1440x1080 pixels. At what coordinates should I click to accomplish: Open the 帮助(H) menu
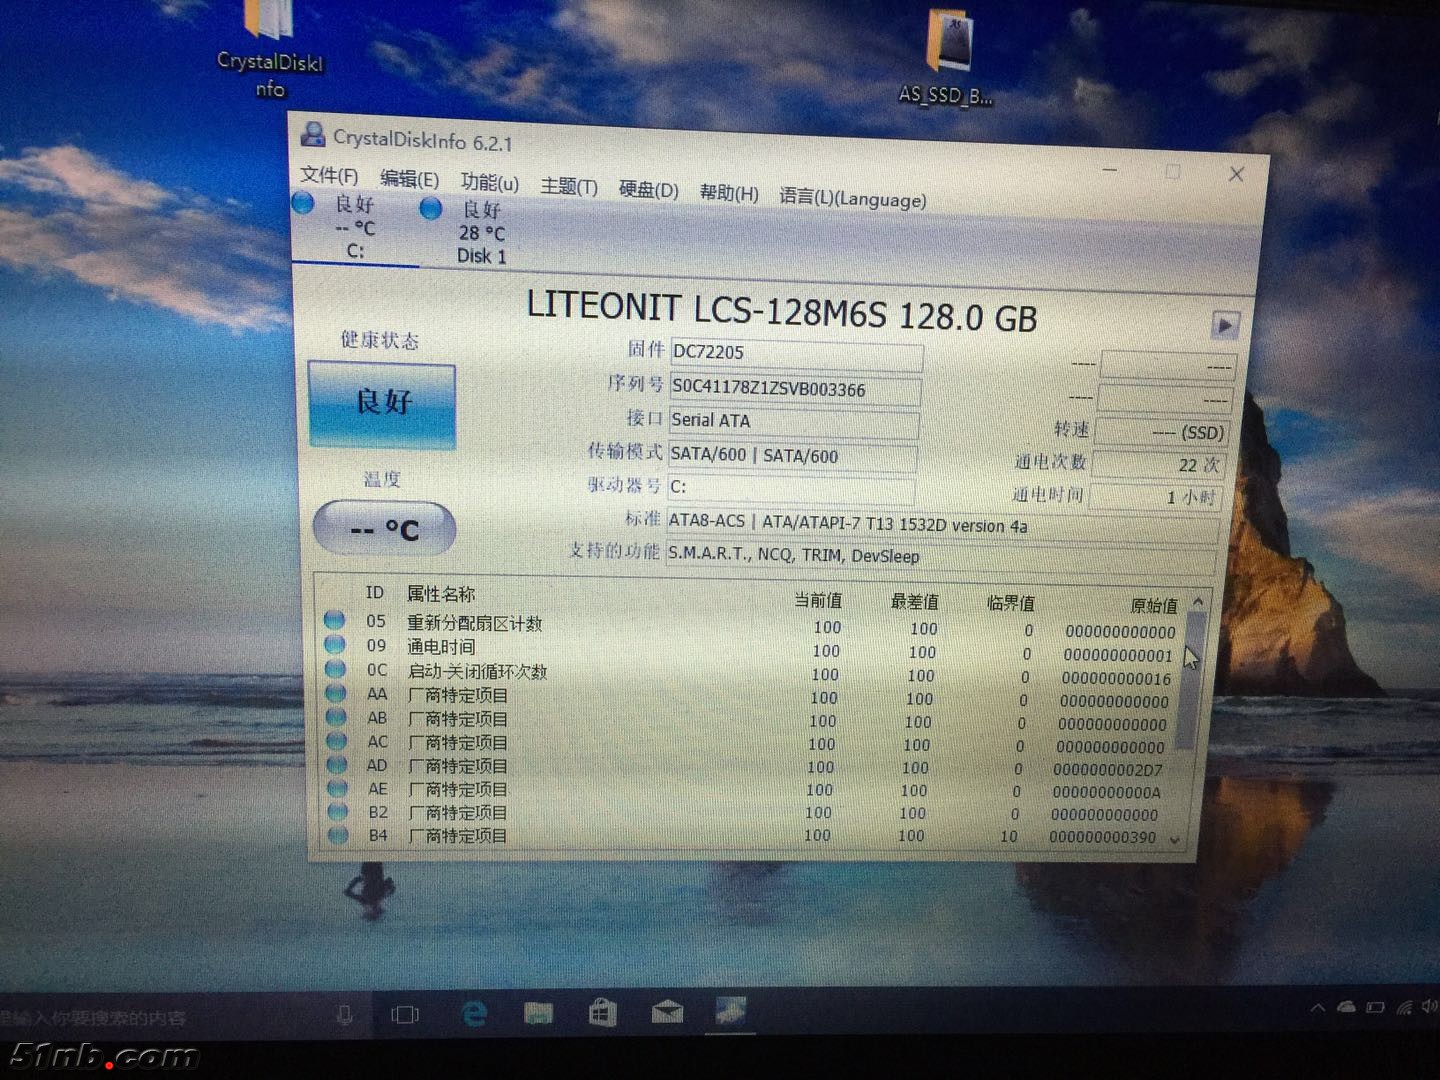tap(729, 193)
